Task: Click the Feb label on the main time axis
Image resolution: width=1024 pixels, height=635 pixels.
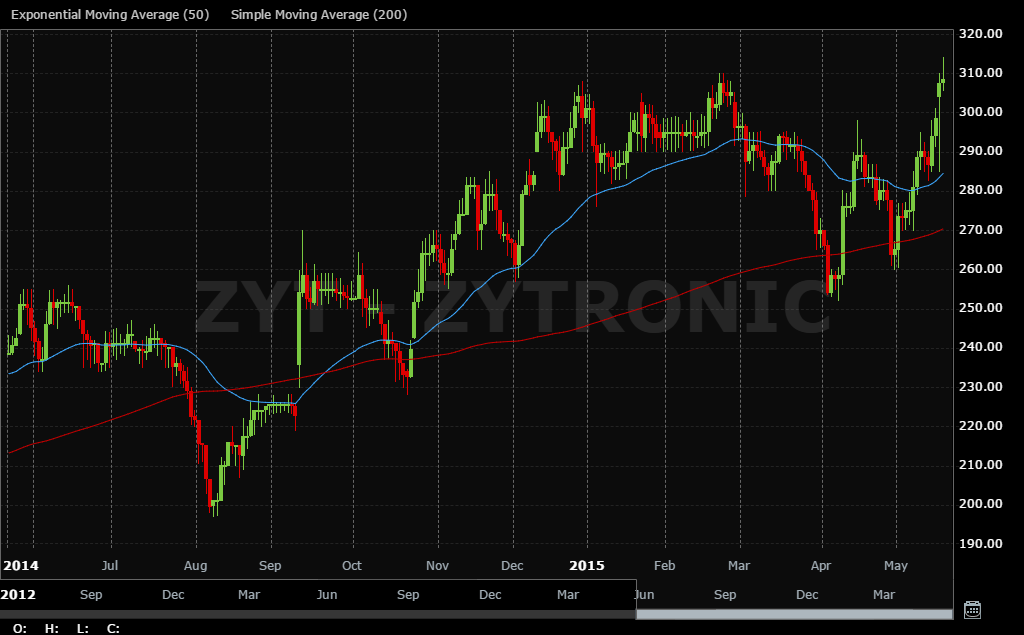Action: (x=665, y=566)
